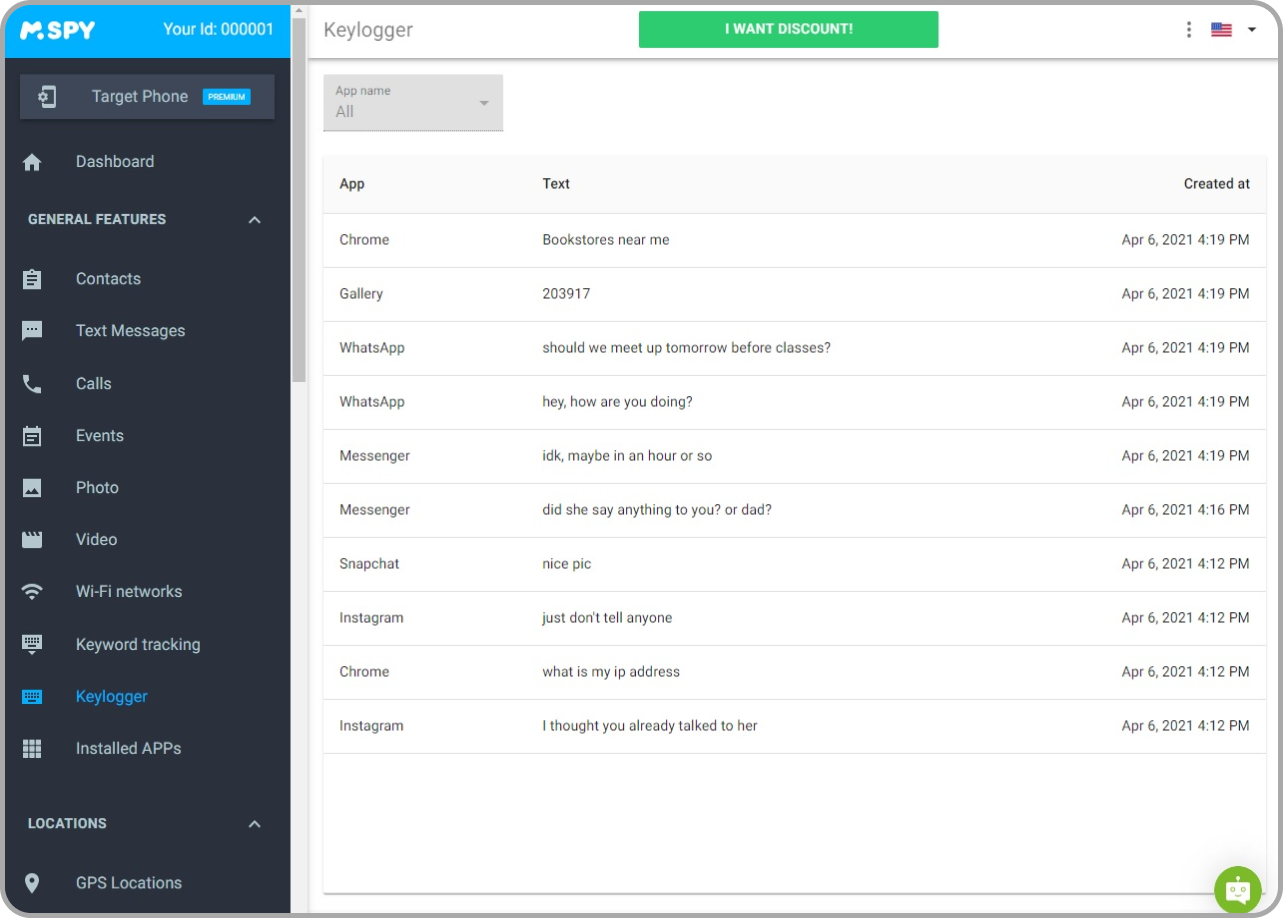
Task: Go to Contacts in the sidebar
Action: coord(108,279)
